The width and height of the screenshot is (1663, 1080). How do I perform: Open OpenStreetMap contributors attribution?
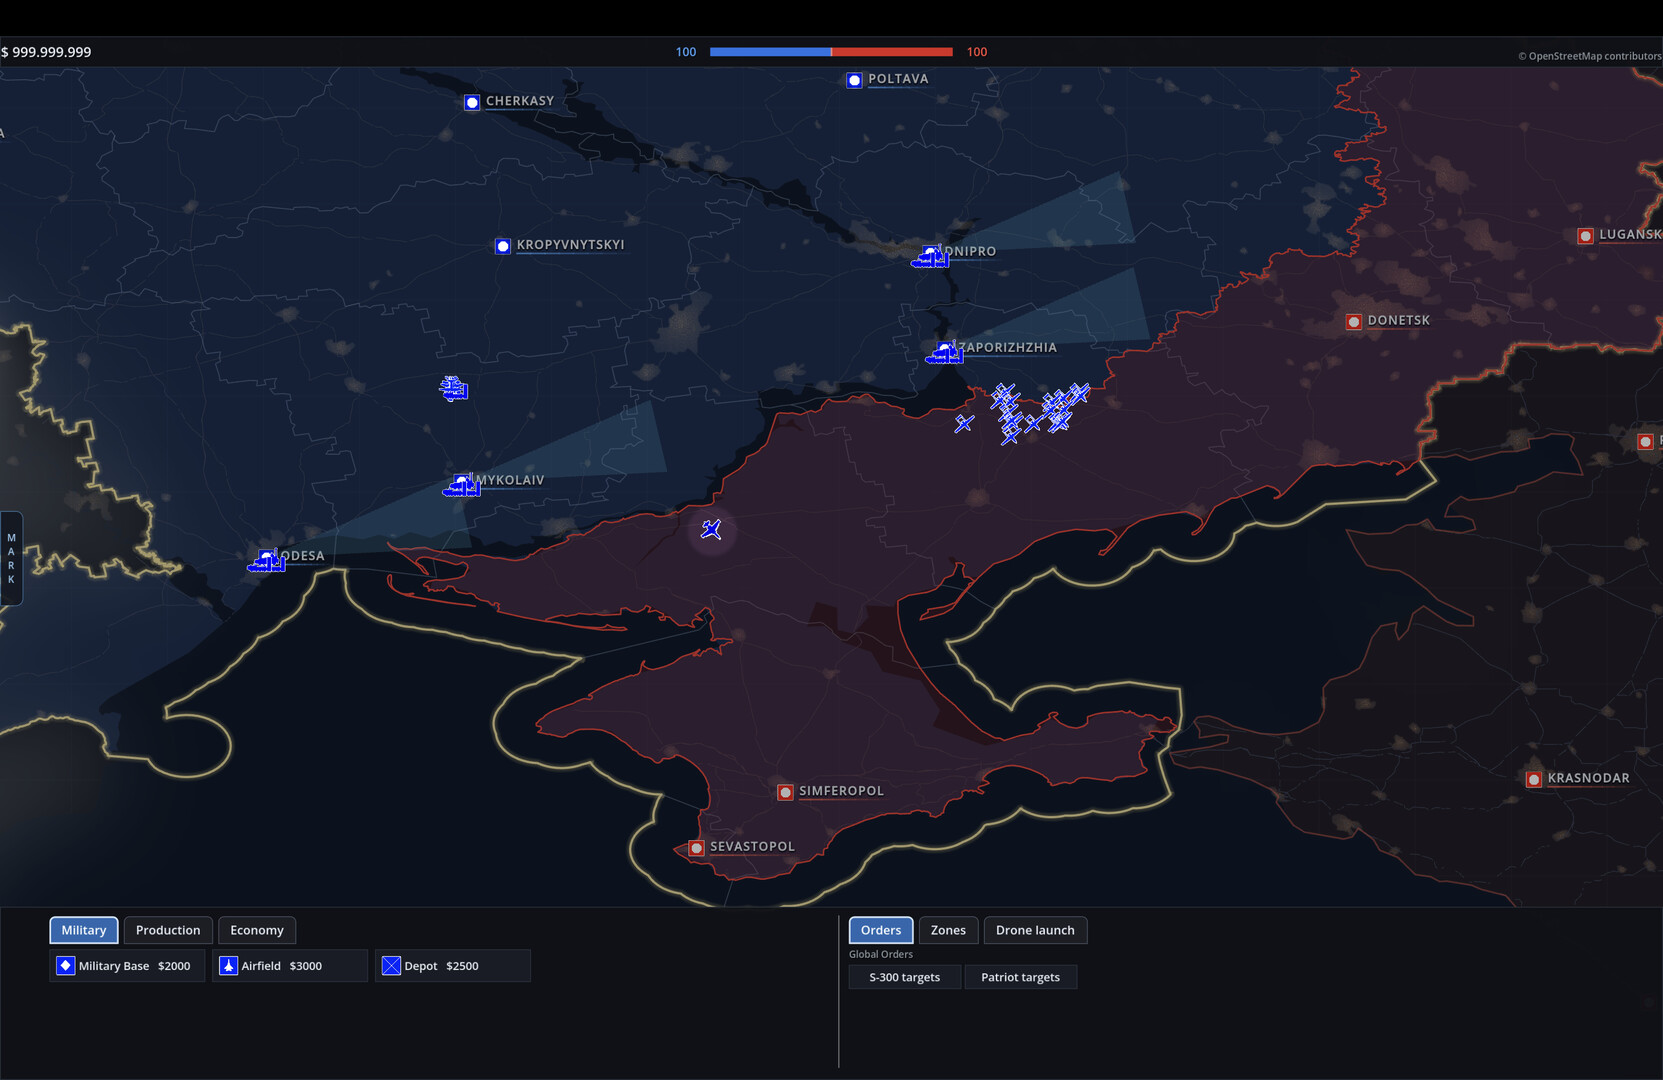(1589, 56)
